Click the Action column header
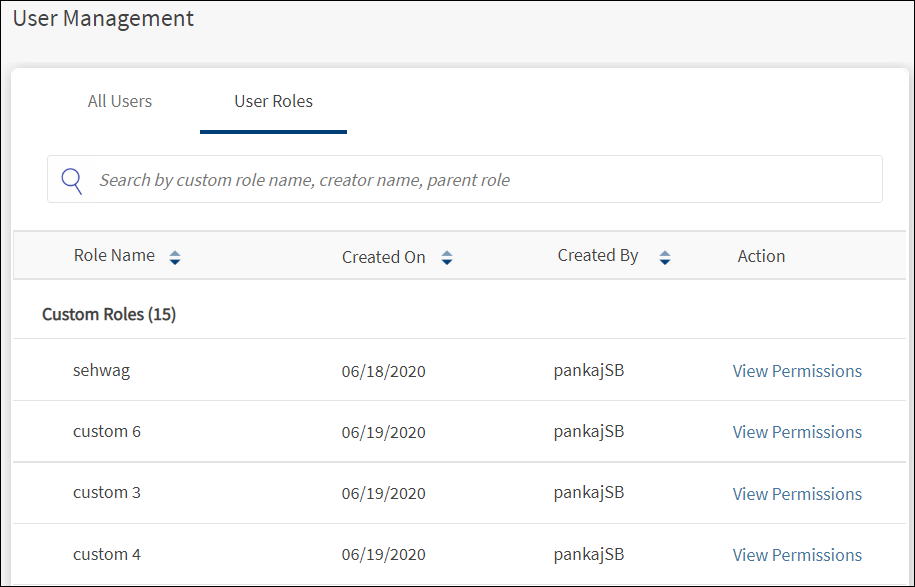 [x=761, y=256]
